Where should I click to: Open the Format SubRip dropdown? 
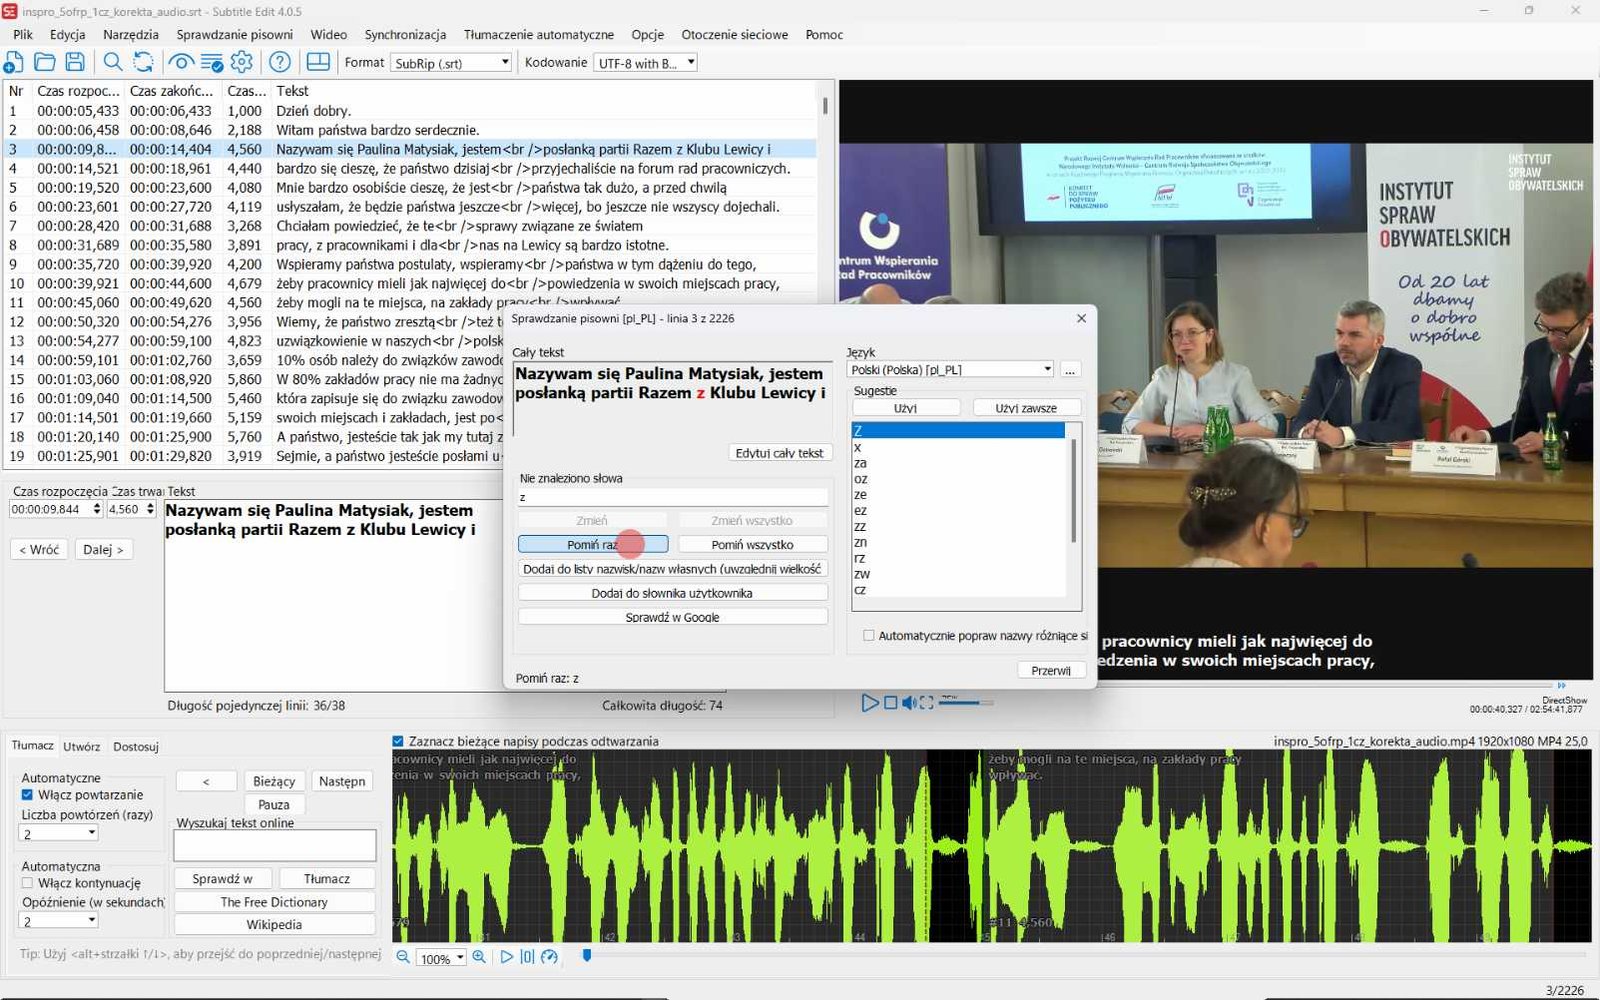pos(450,62)
